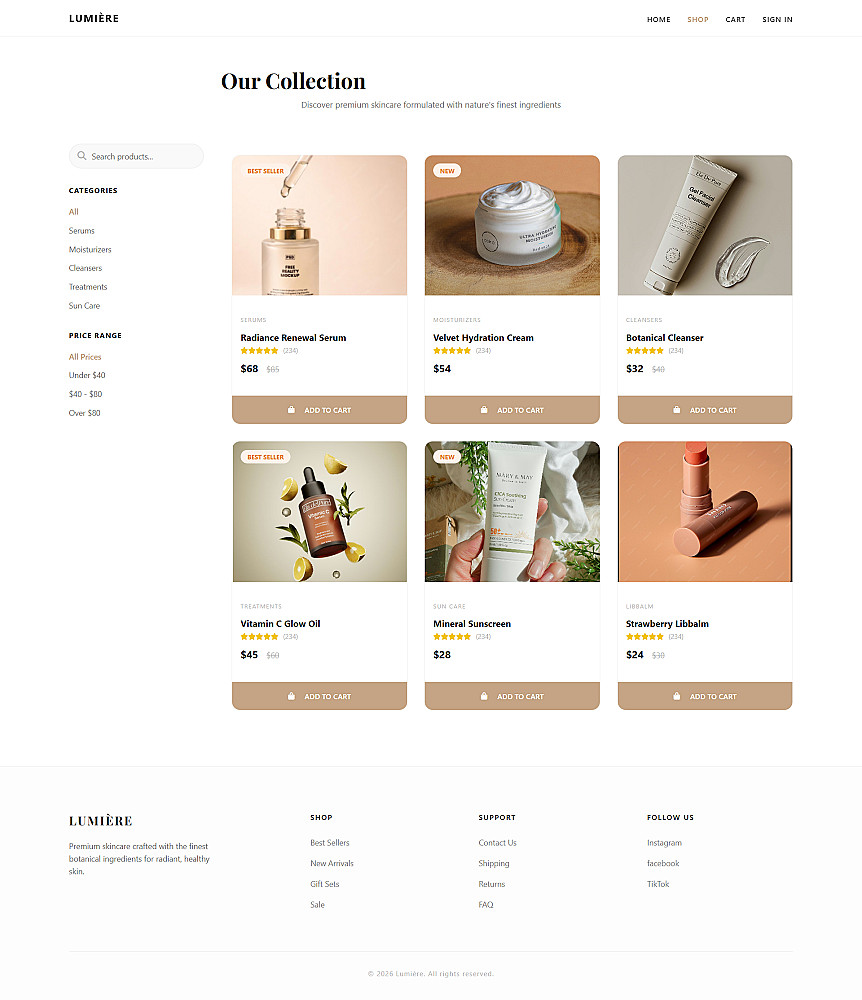Click bag icon on Mineral Sunscreen button
This screenshot has width=862, height=1000.
[x=484, y=696]
